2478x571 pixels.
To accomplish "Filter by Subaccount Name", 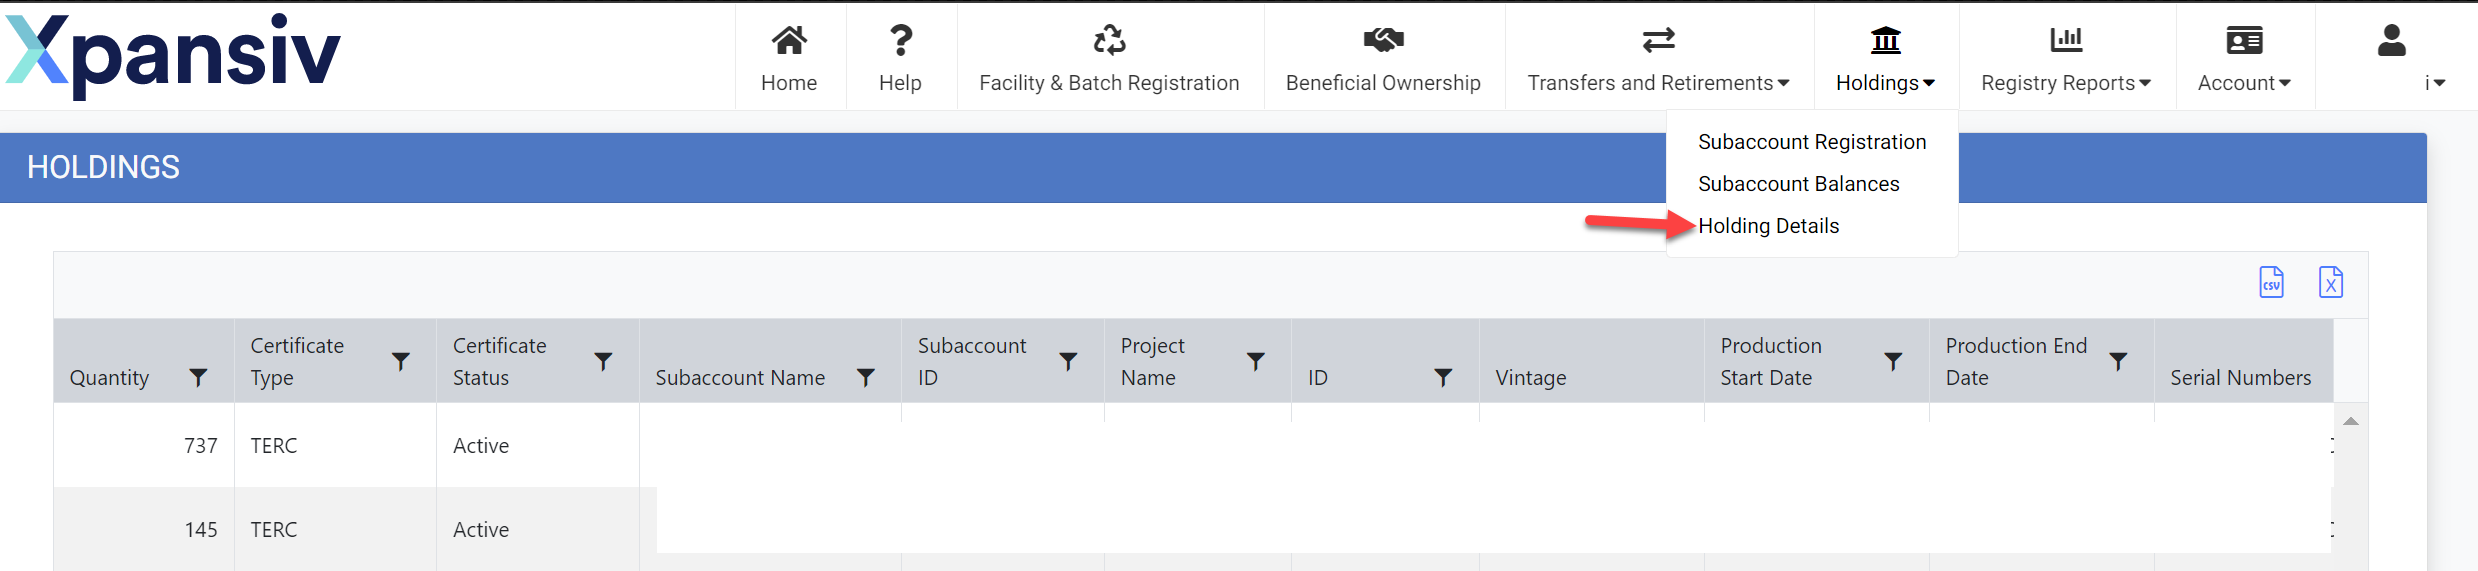I will [x=866, y=378].
